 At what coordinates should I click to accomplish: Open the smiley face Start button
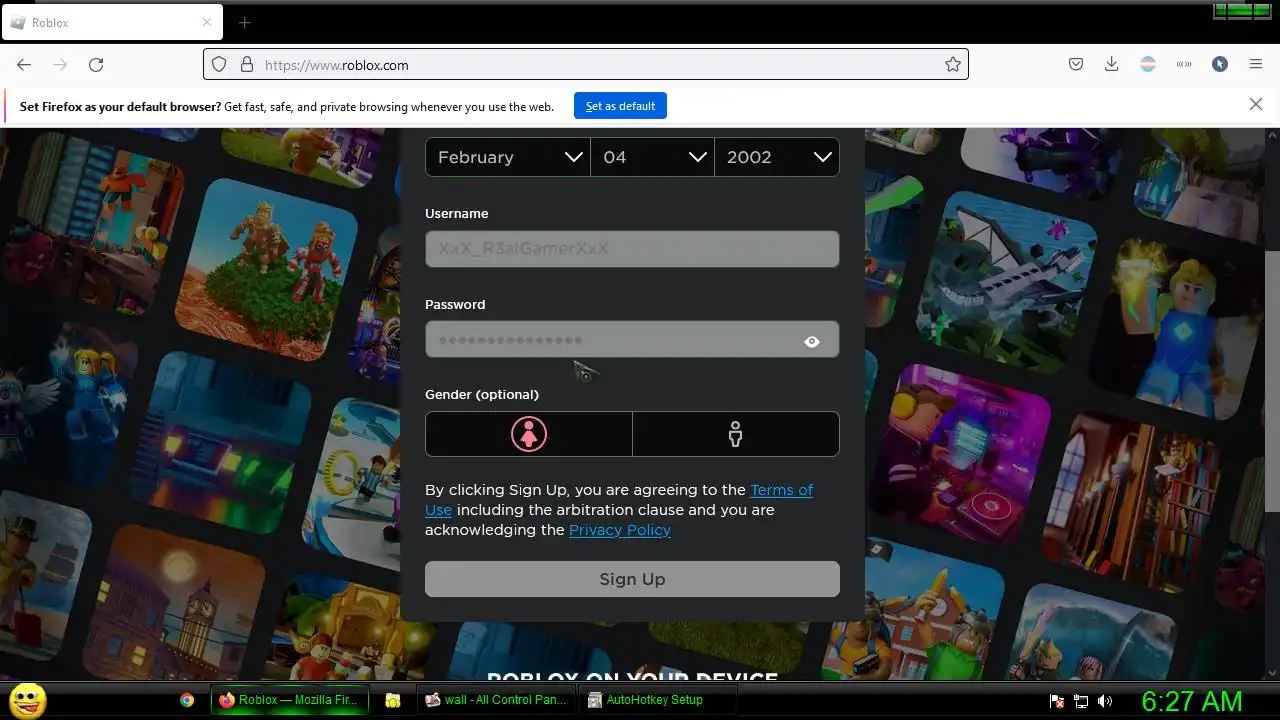pos(27,700)
